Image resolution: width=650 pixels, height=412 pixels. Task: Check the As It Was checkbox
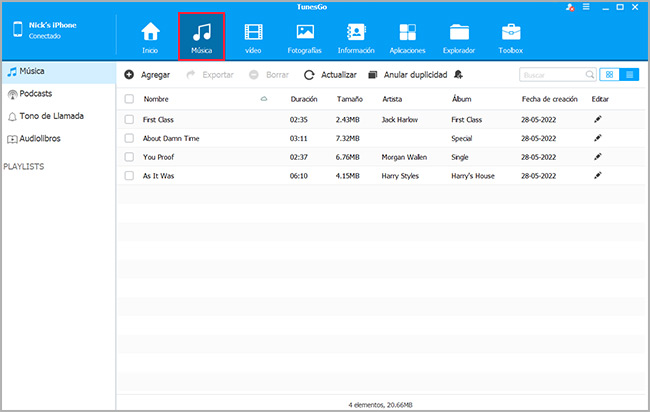(129, 176)
